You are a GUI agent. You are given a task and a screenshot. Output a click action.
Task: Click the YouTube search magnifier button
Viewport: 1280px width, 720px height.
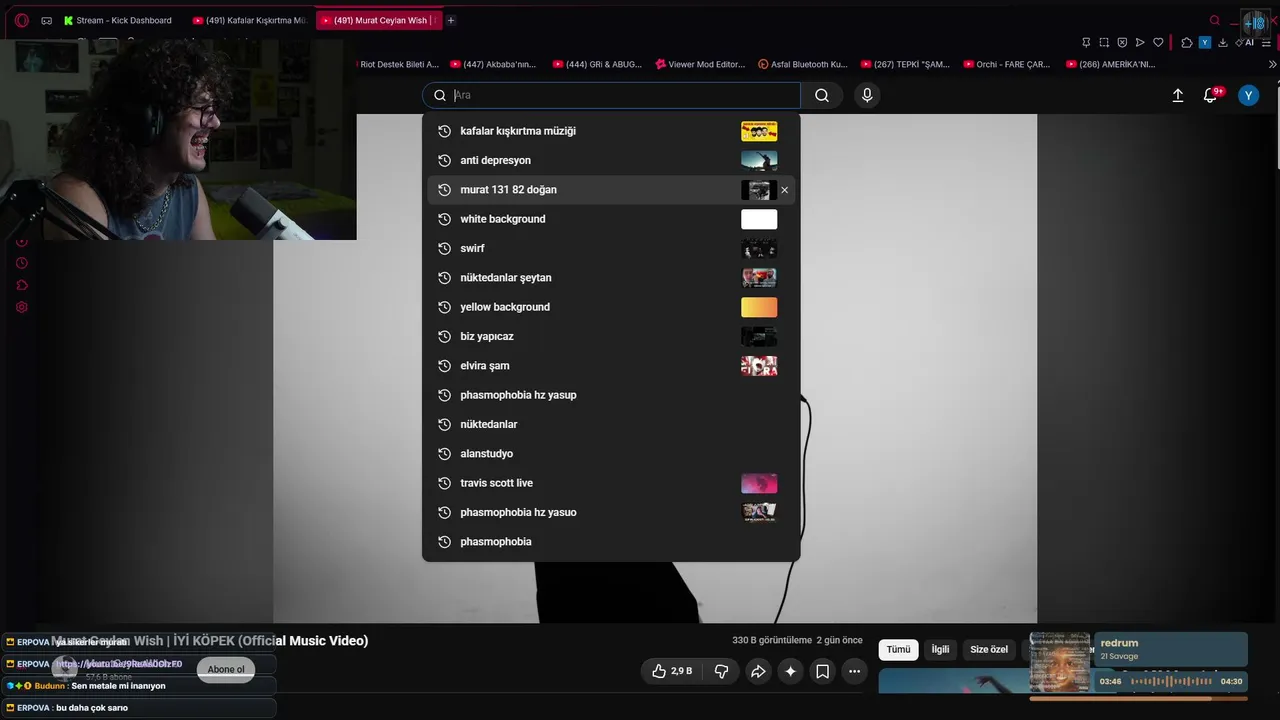click(x=822, y=95)
